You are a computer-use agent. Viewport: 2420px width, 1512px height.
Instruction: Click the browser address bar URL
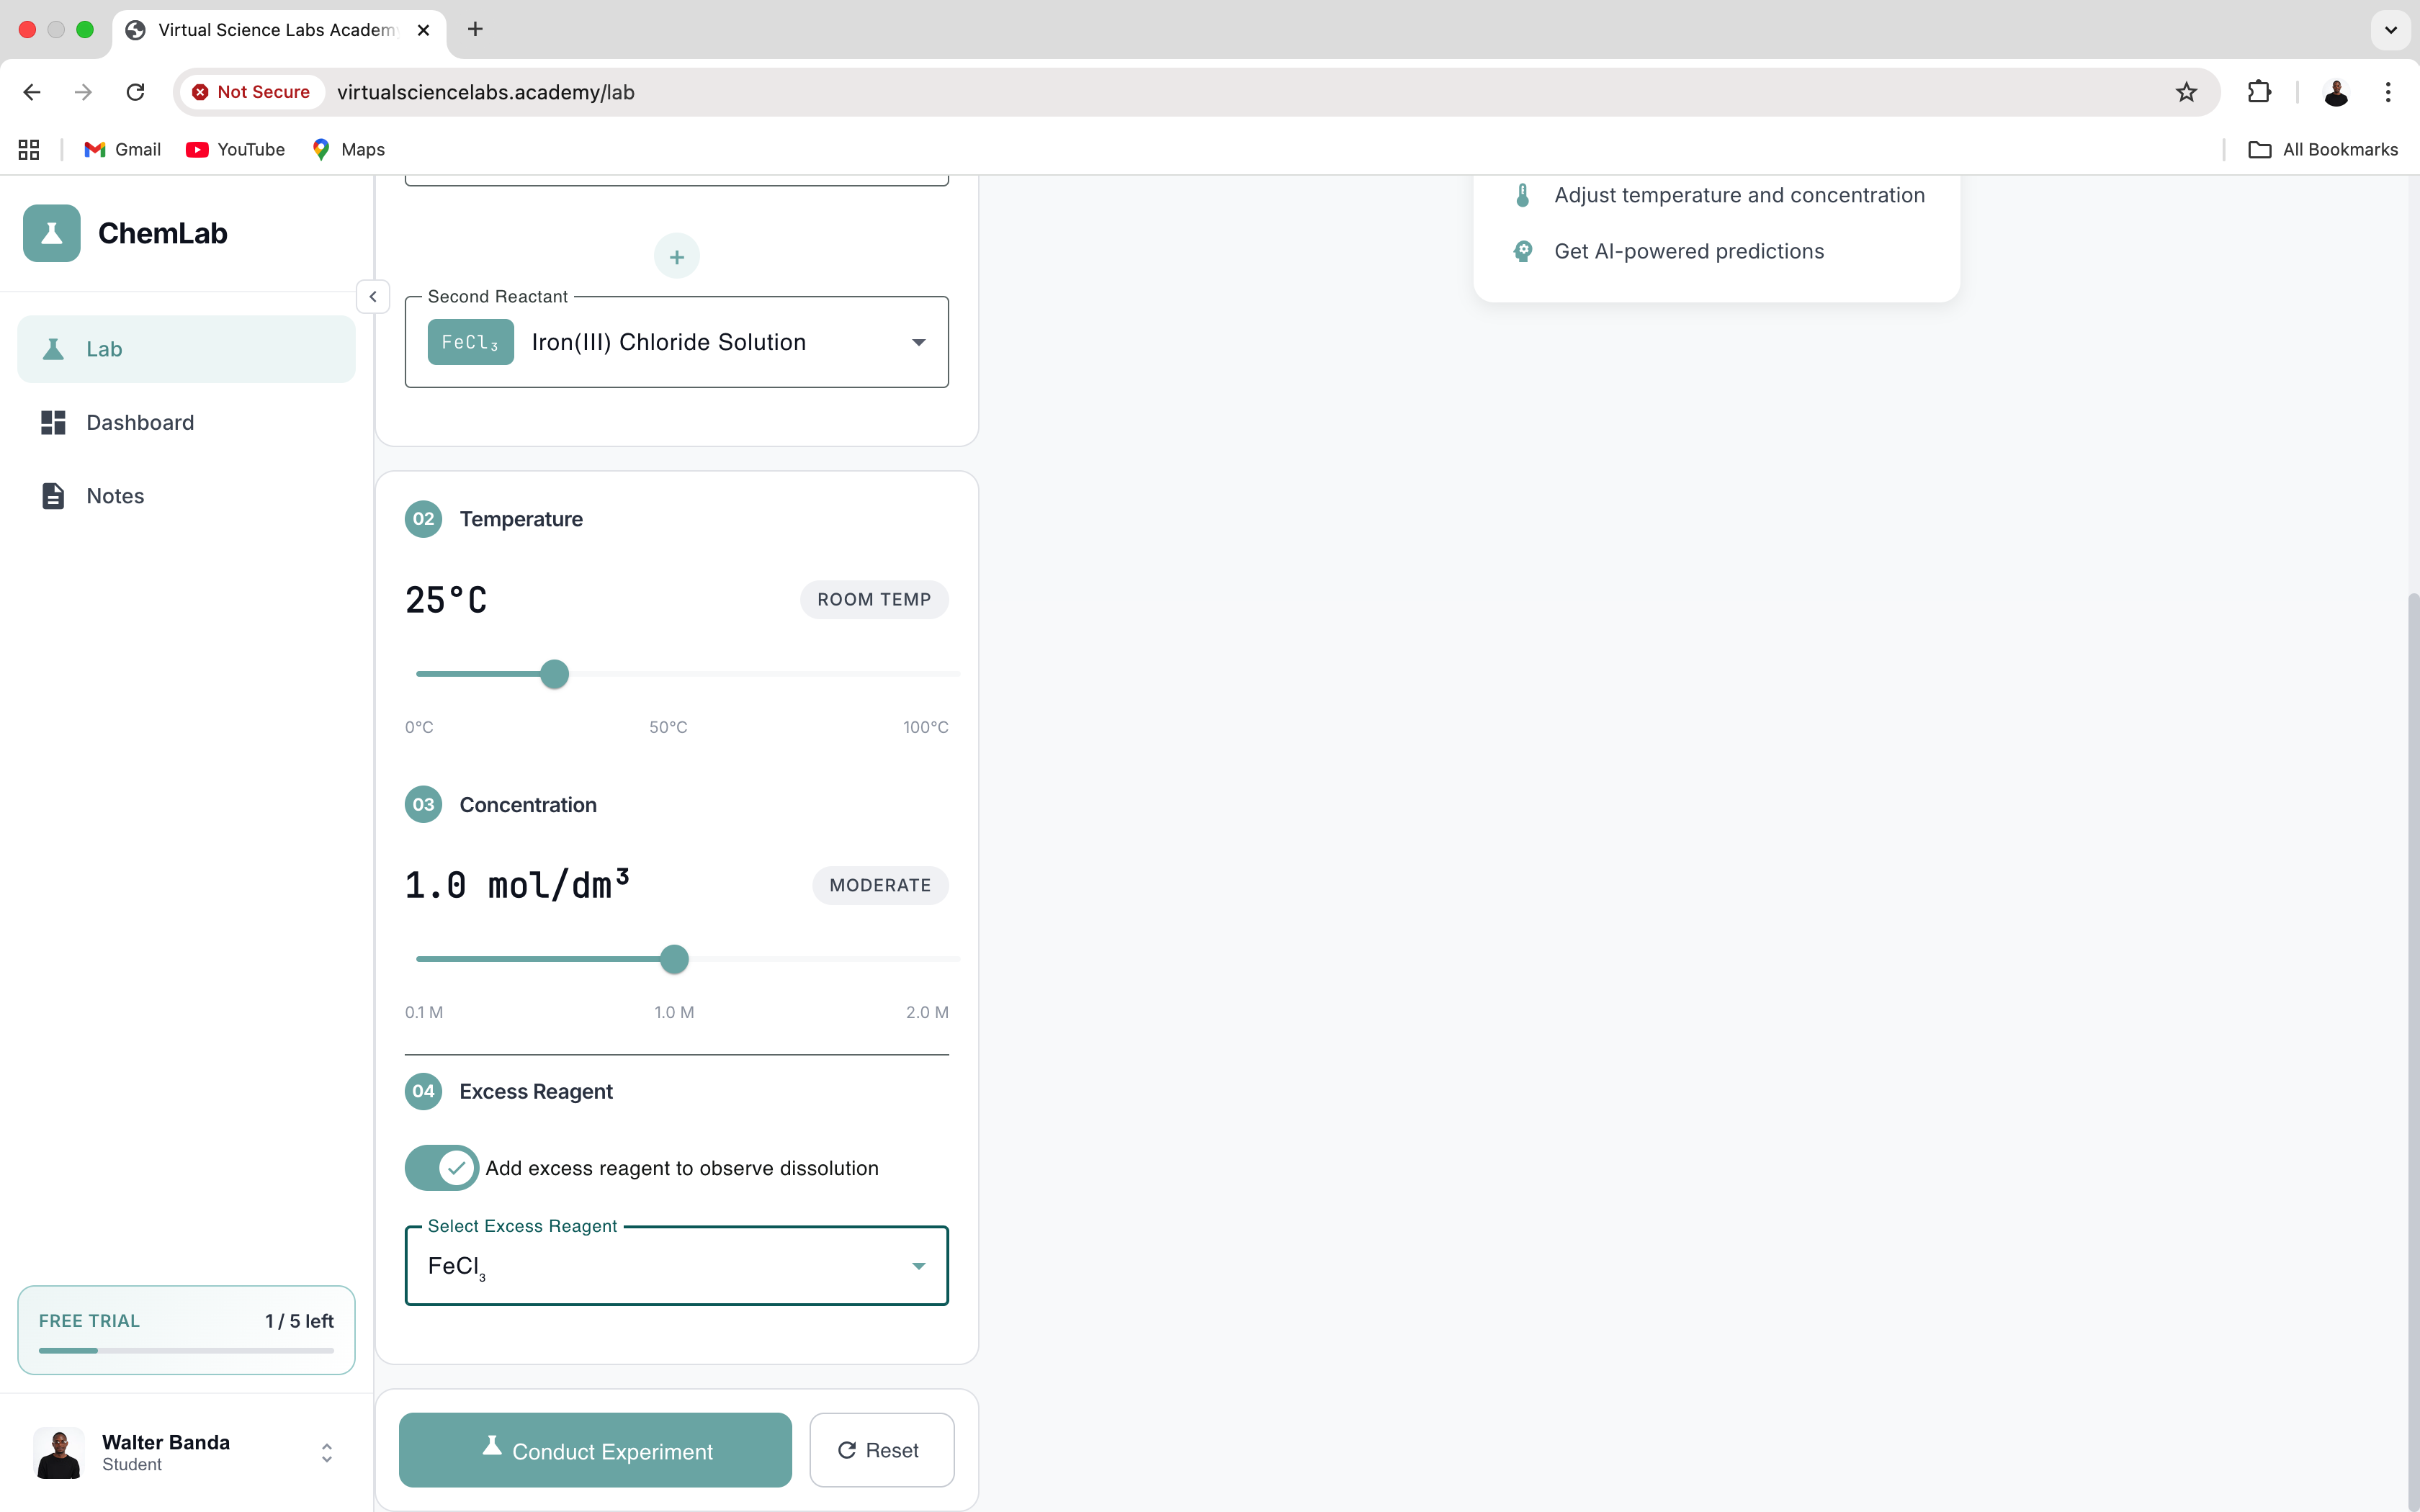tap(485, 92)
